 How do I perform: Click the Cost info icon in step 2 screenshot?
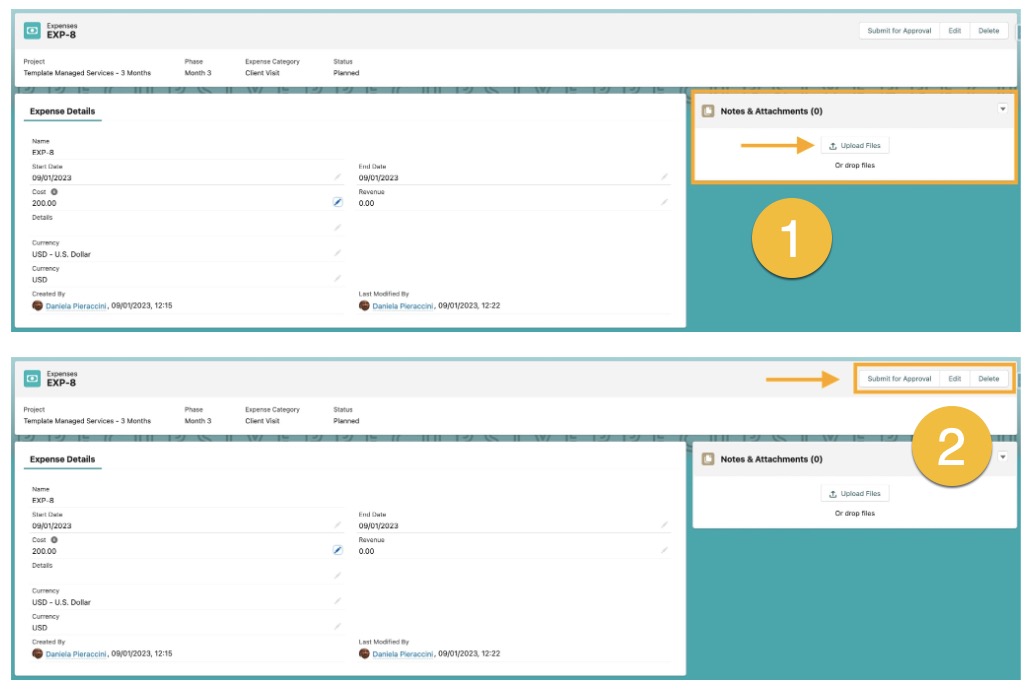click(54, 539)
